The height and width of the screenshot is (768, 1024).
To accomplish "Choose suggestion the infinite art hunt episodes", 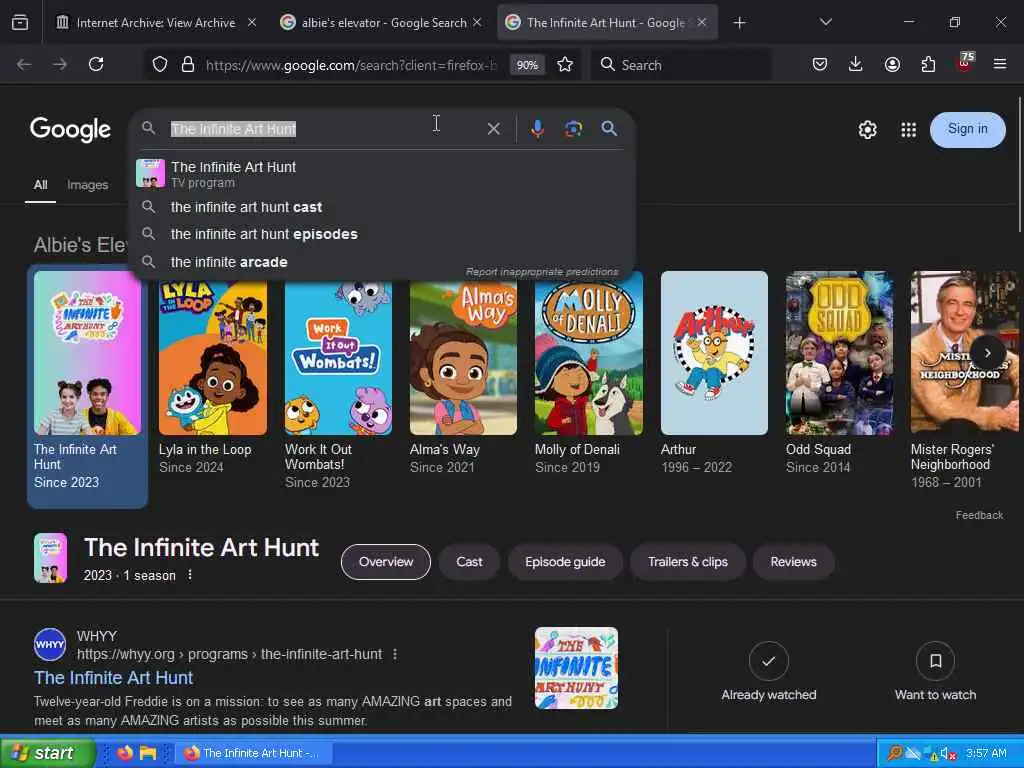I will (382, 234).
